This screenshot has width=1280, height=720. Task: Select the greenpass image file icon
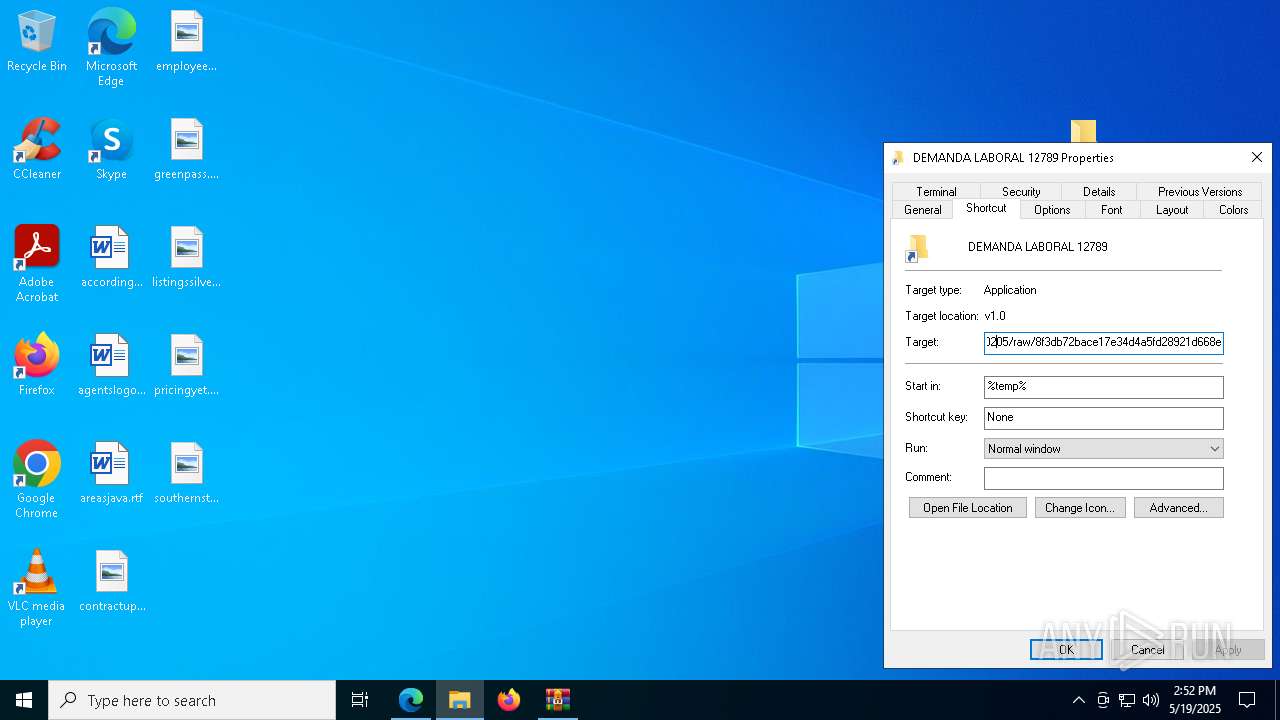[x=186, y=150]
